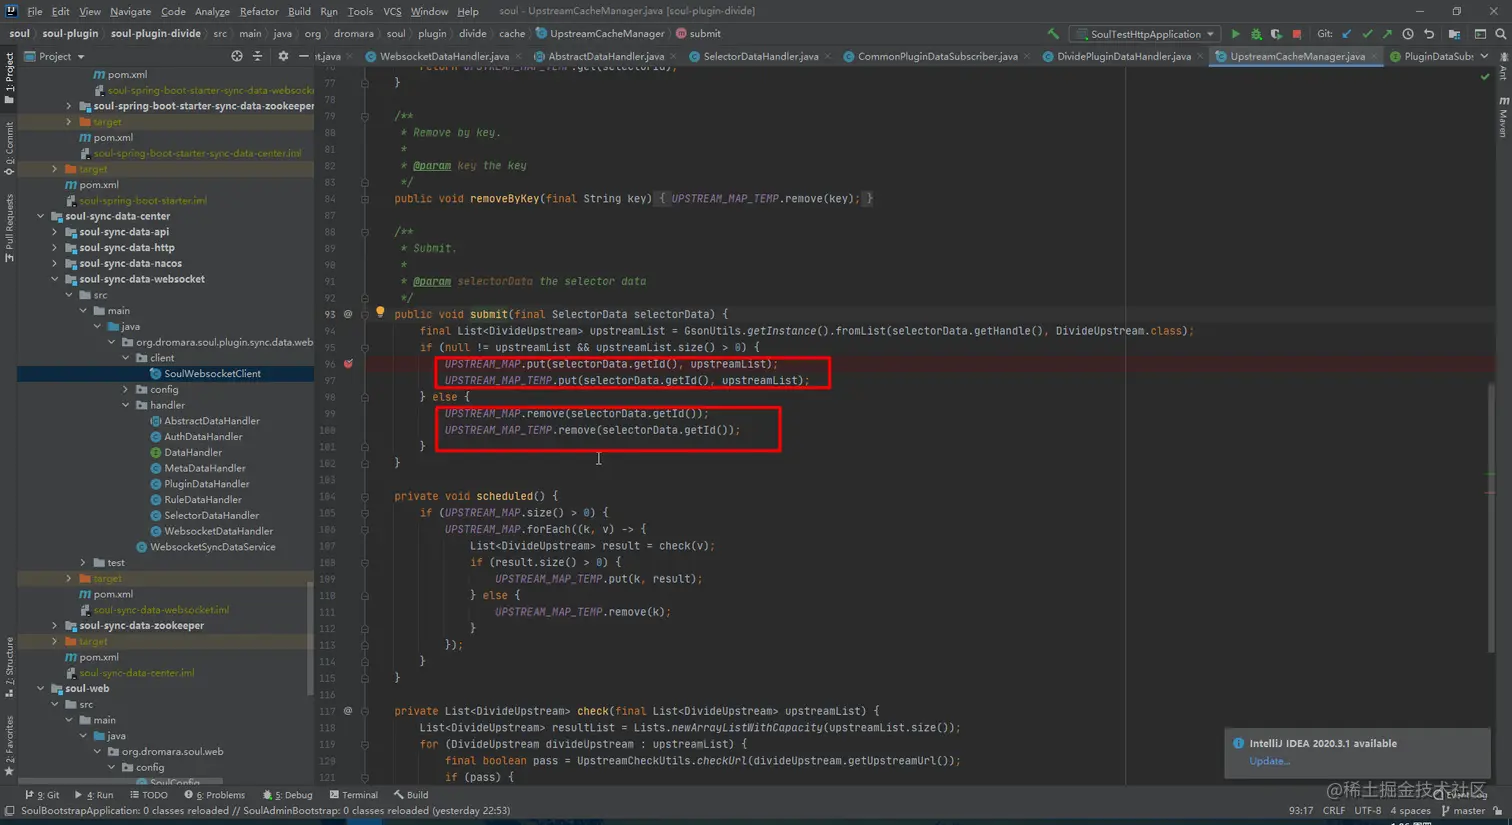Open the Terminal tool window

coord(353,795)
